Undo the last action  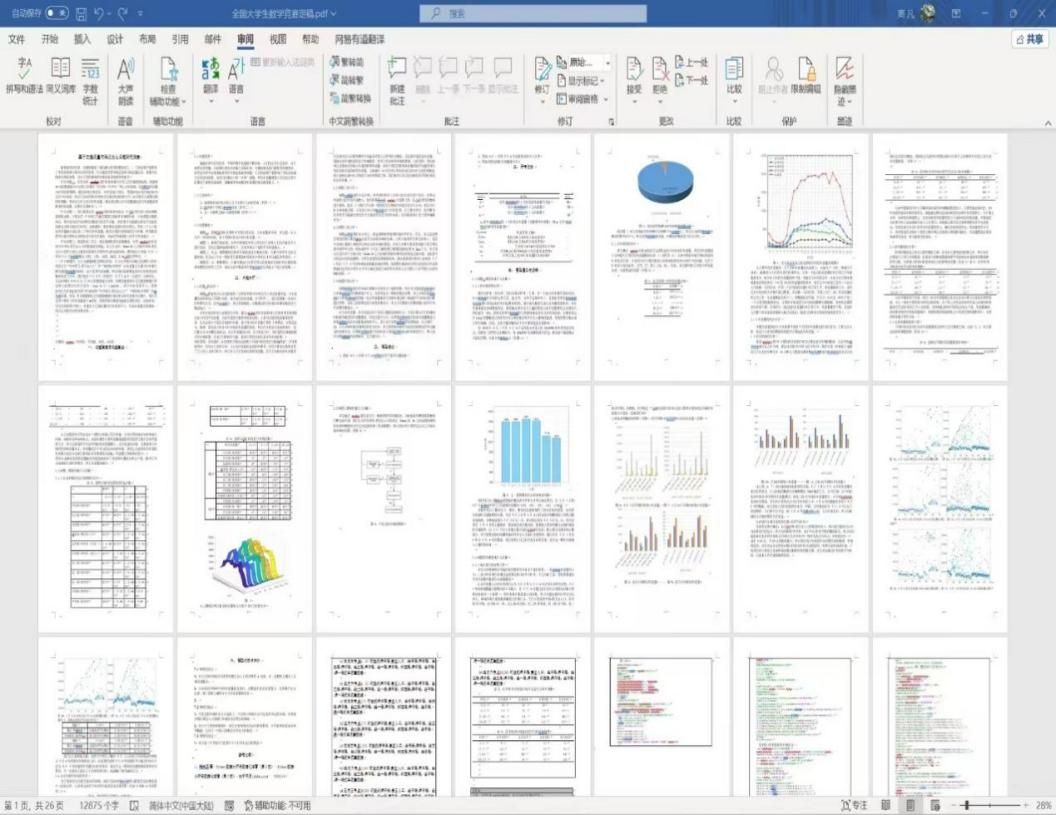pos(100,13)
